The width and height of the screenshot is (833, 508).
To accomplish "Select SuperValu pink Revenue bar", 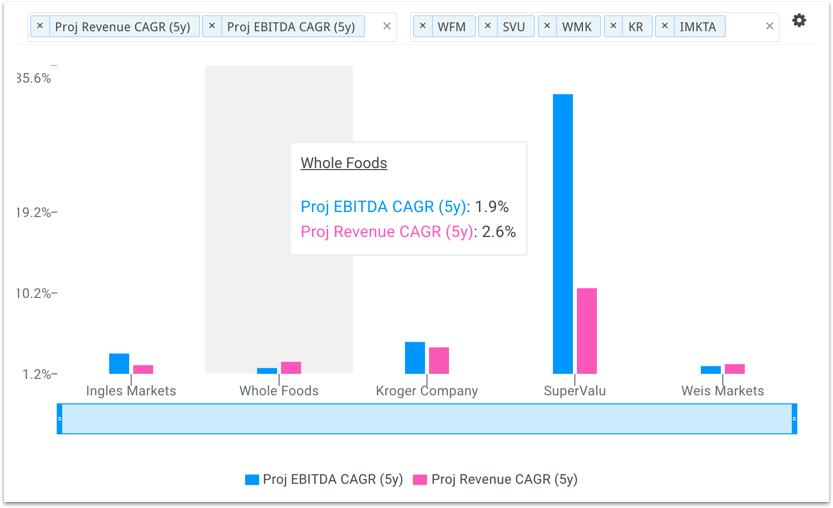I will 587,331.
